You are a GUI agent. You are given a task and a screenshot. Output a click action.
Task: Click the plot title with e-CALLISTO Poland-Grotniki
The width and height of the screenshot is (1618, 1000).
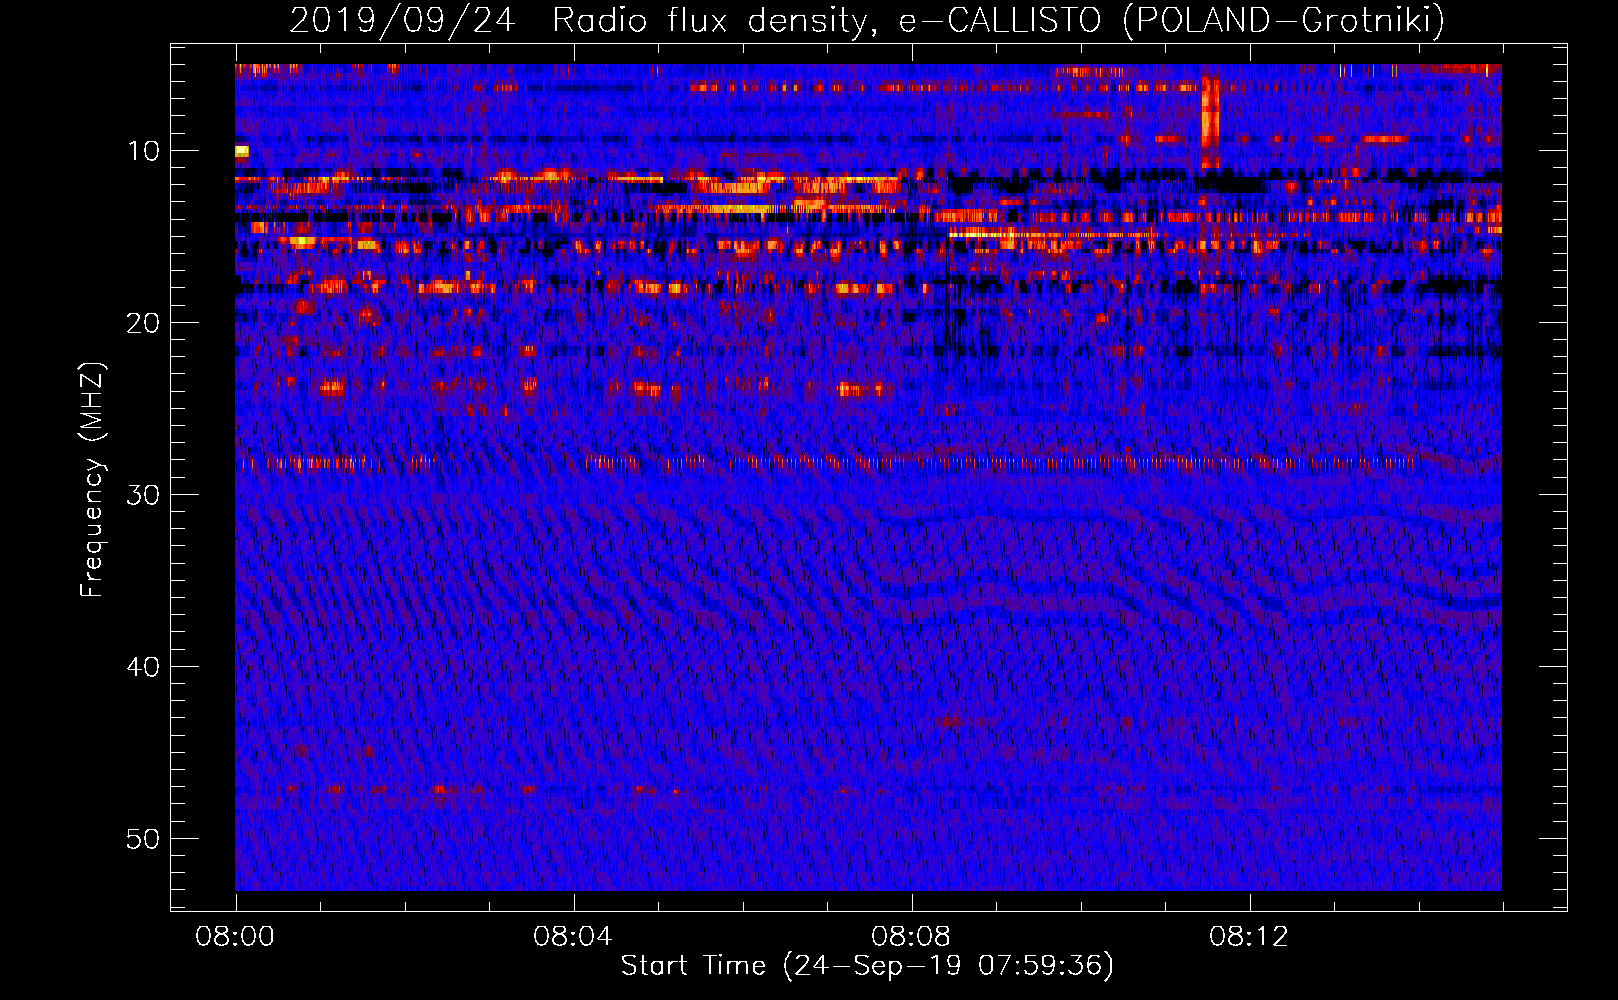pyautogui.click(x=867, y=20)
